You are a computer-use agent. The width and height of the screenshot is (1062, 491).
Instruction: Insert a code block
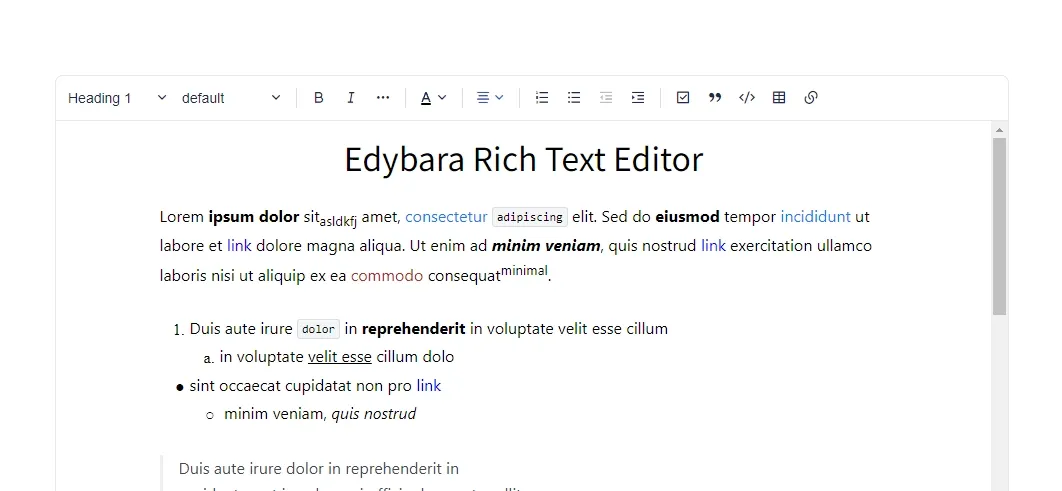(747, 98)
